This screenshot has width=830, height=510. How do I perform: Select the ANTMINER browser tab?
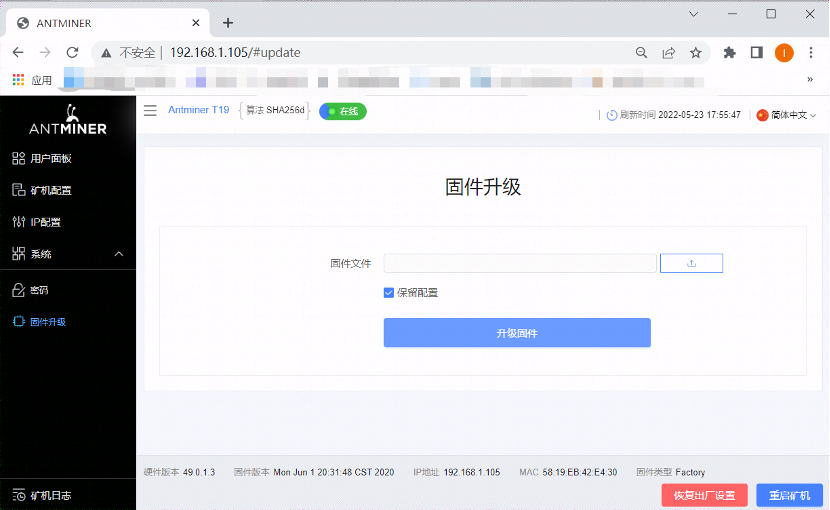pyautogui.click(x=108, y=23)
